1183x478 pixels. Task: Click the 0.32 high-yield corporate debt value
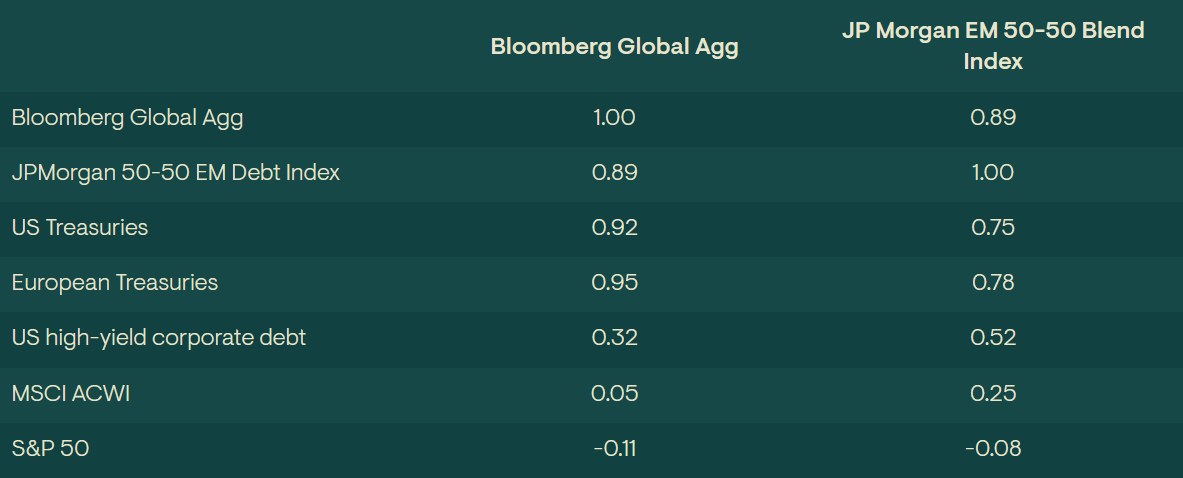click(614, 338)
